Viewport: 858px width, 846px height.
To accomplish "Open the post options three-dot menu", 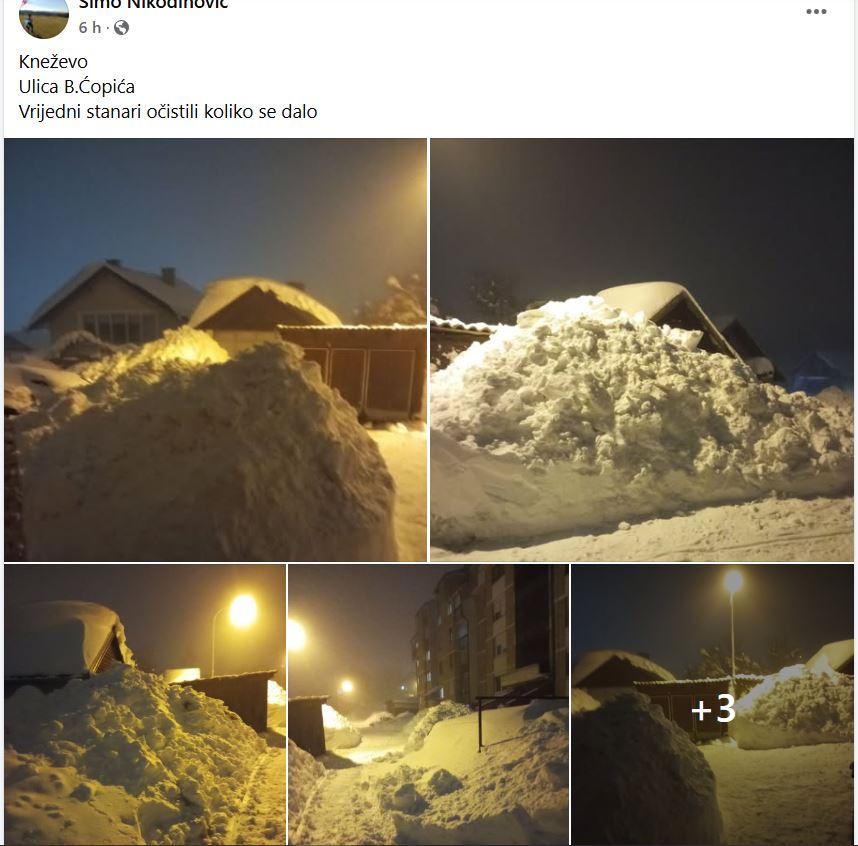I will pos(816,11).
